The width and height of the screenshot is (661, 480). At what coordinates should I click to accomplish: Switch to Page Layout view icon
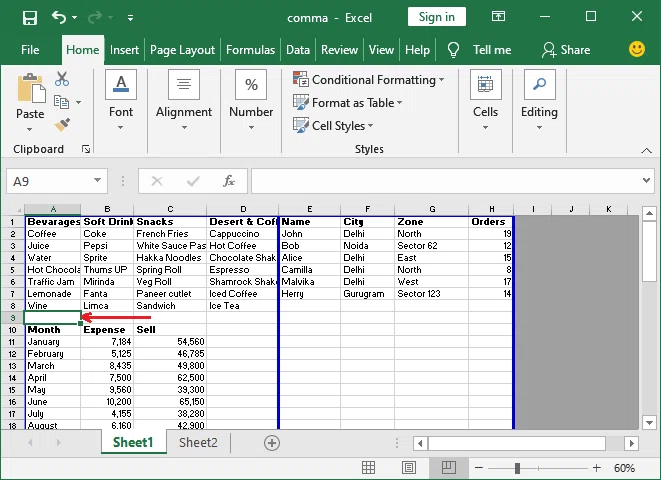[x=408, y=467]
